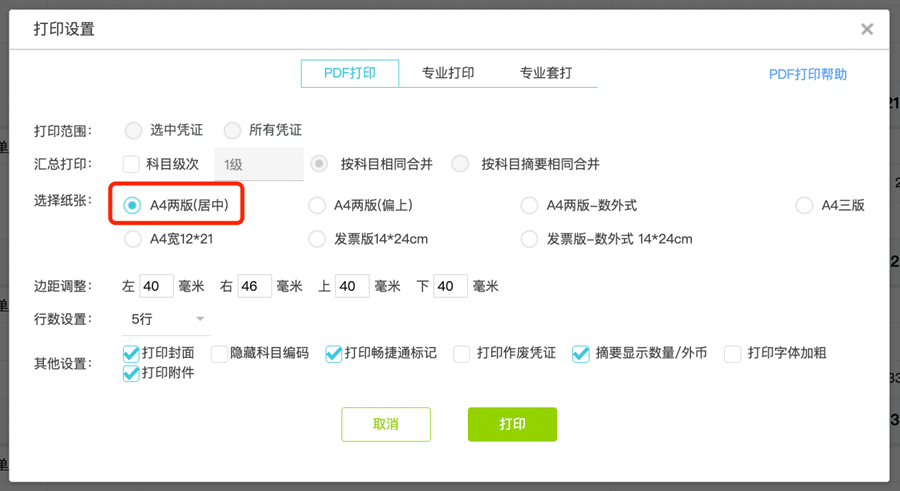Expand the 行数设置 dropdown
The width and height of the screenshot is (900, 491).
(x=168, y=319)
